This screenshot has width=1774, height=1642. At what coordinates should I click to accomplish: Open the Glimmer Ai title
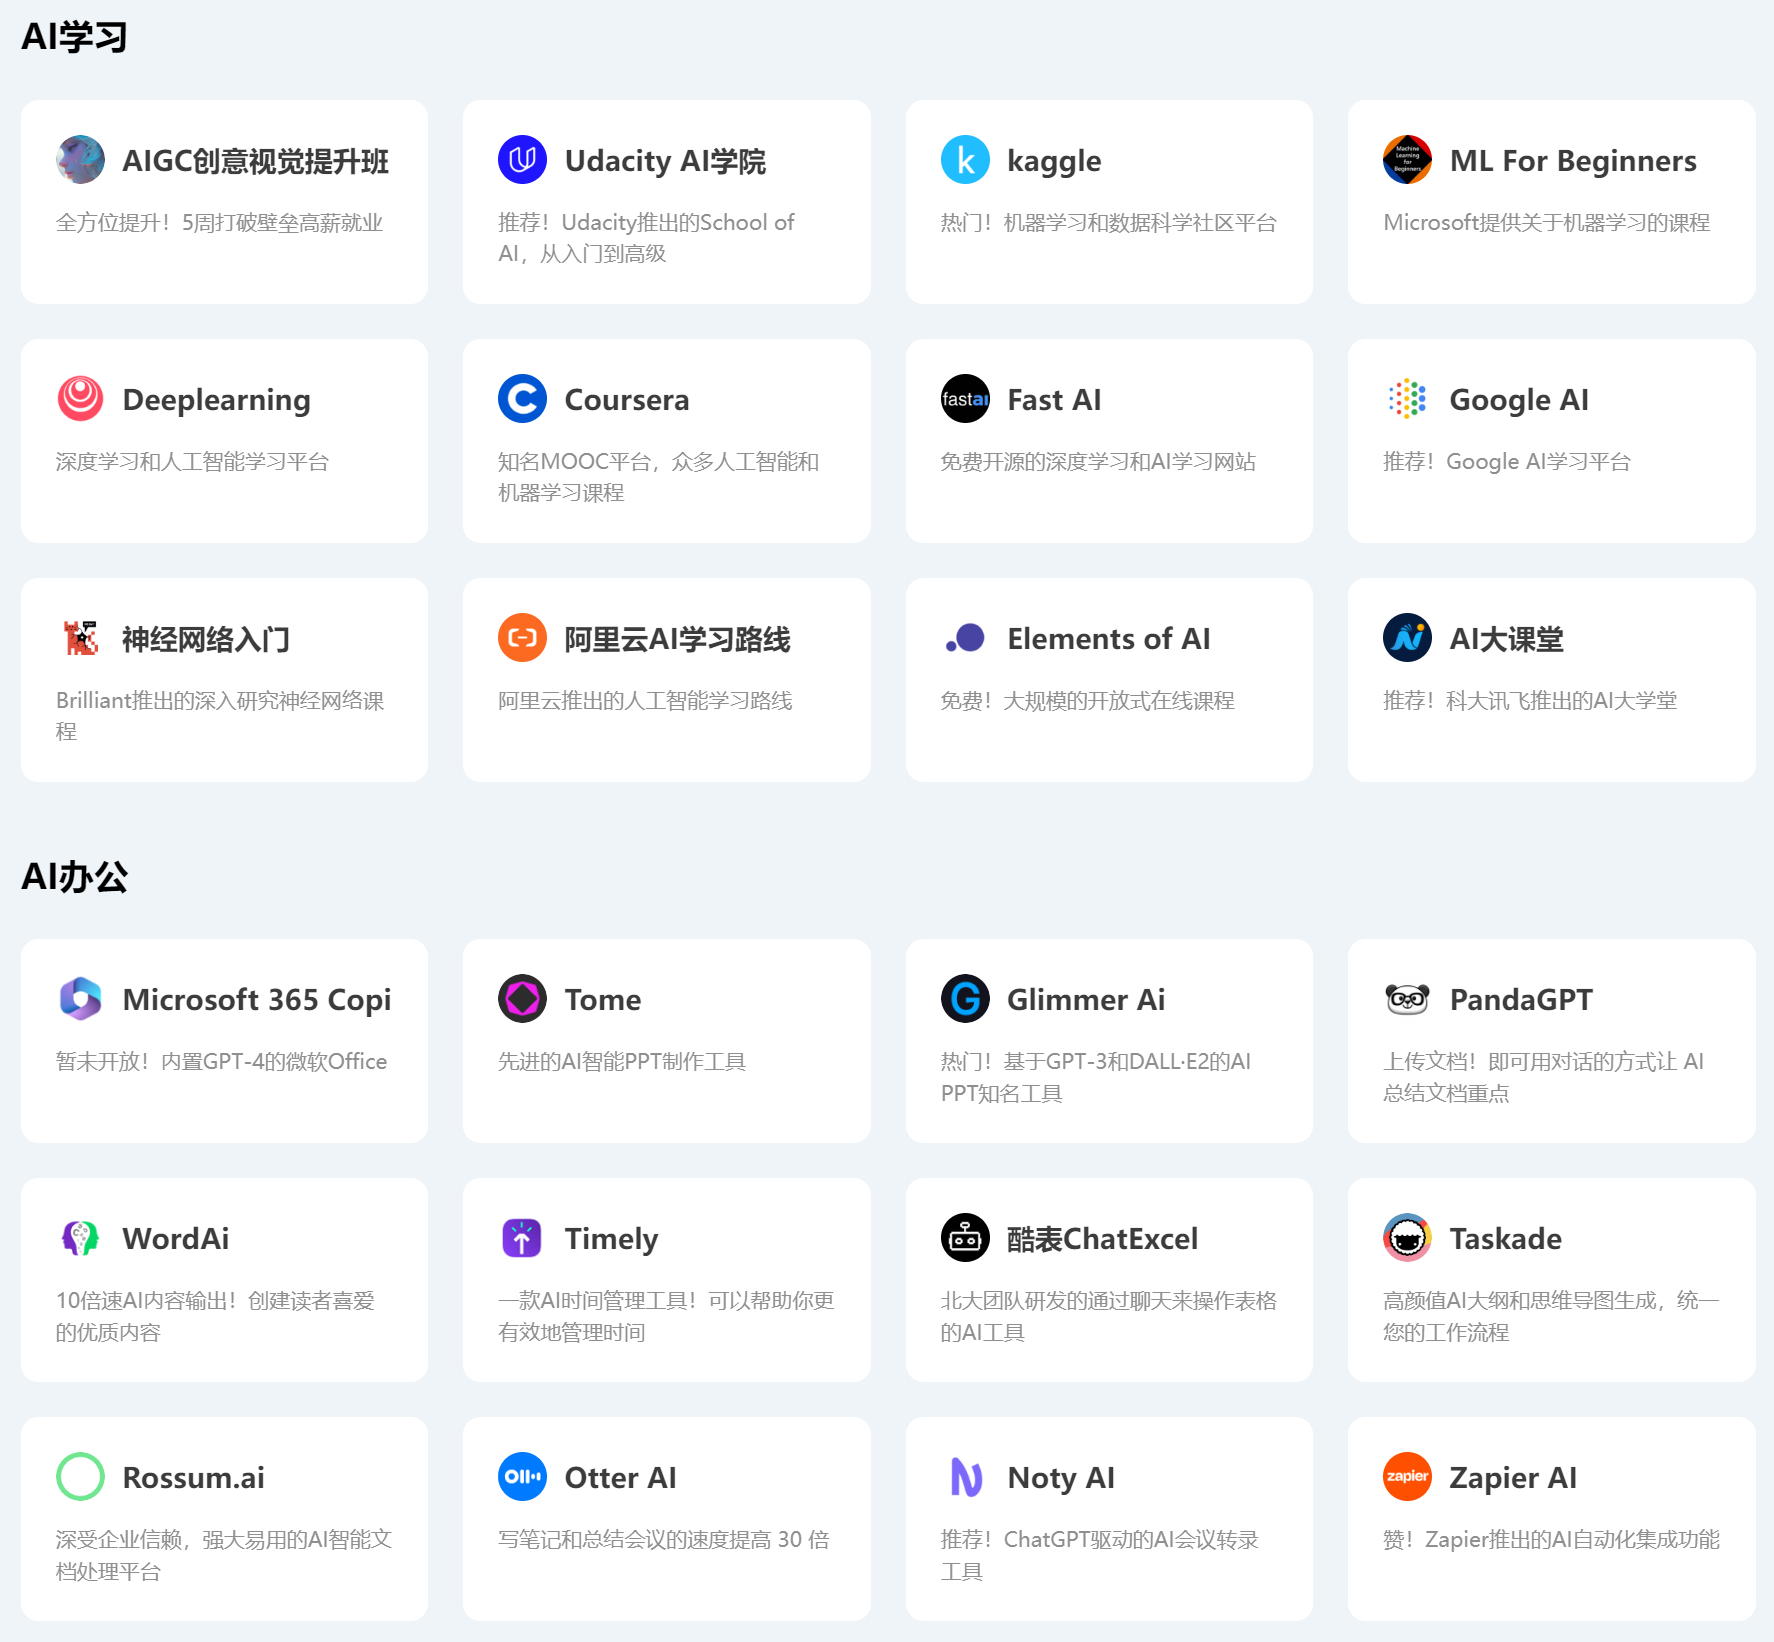1086,1000
